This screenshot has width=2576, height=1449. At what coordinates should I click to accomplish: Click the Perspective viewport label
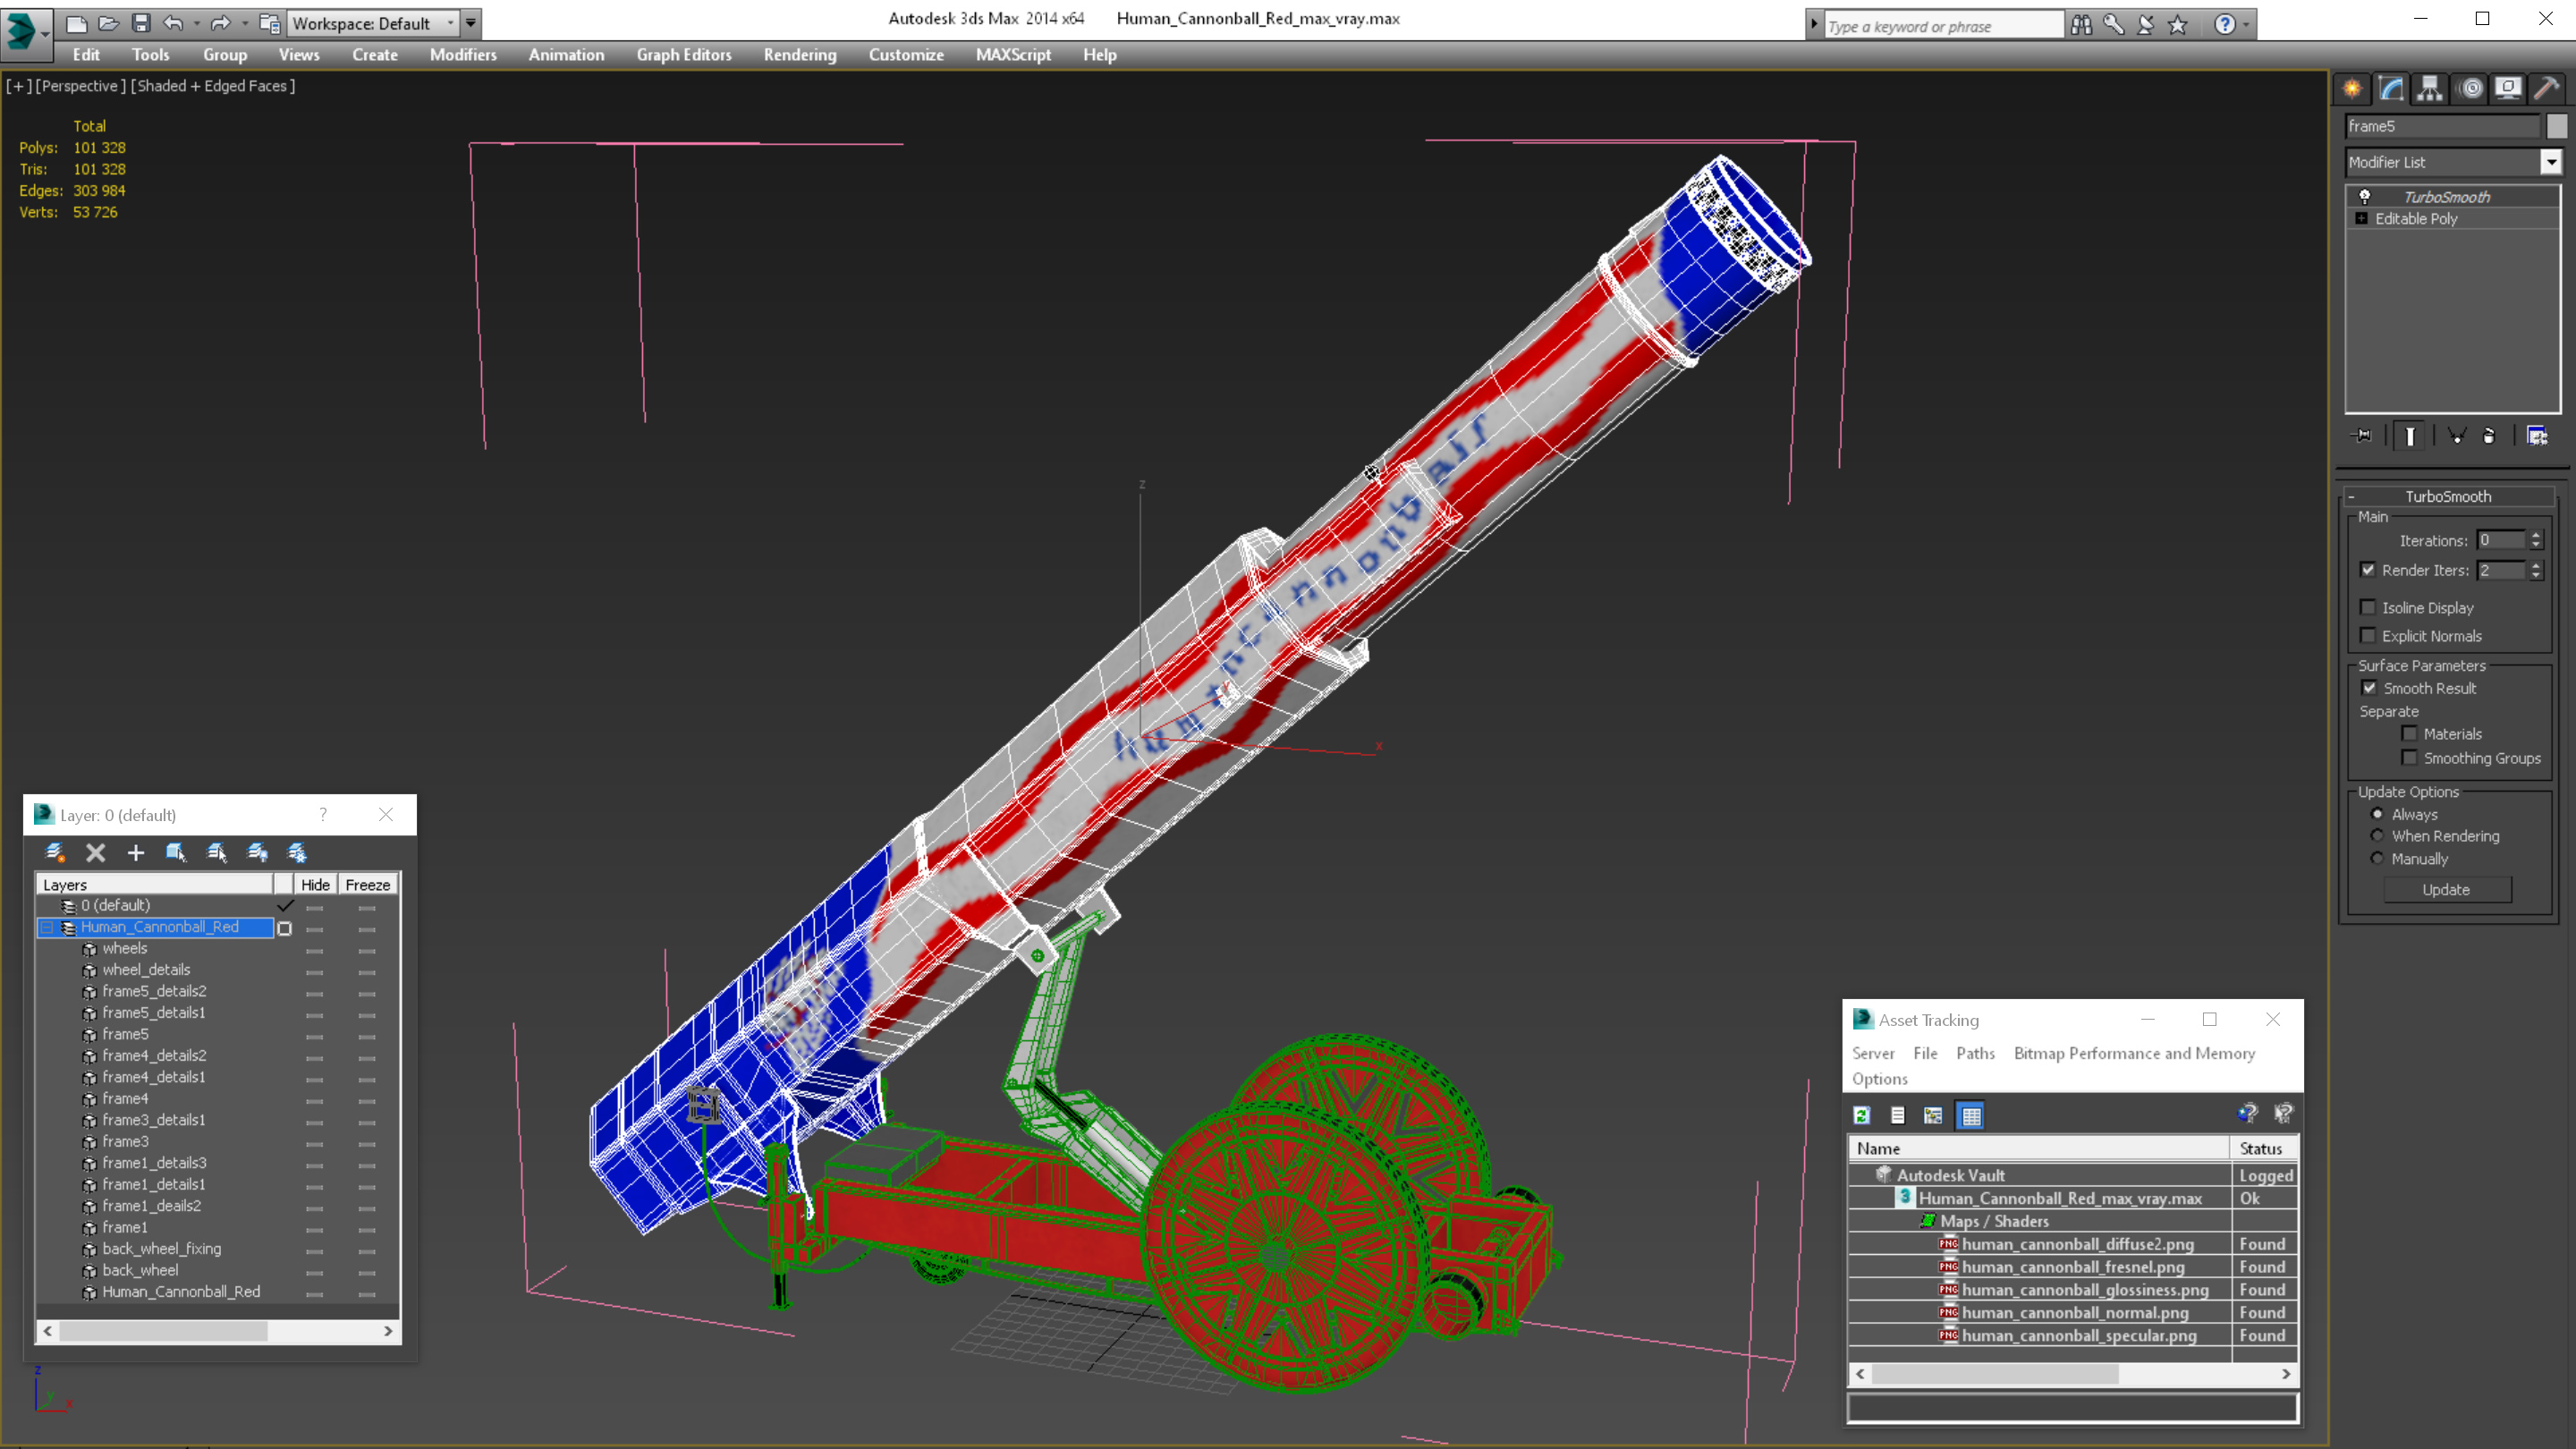81,86
